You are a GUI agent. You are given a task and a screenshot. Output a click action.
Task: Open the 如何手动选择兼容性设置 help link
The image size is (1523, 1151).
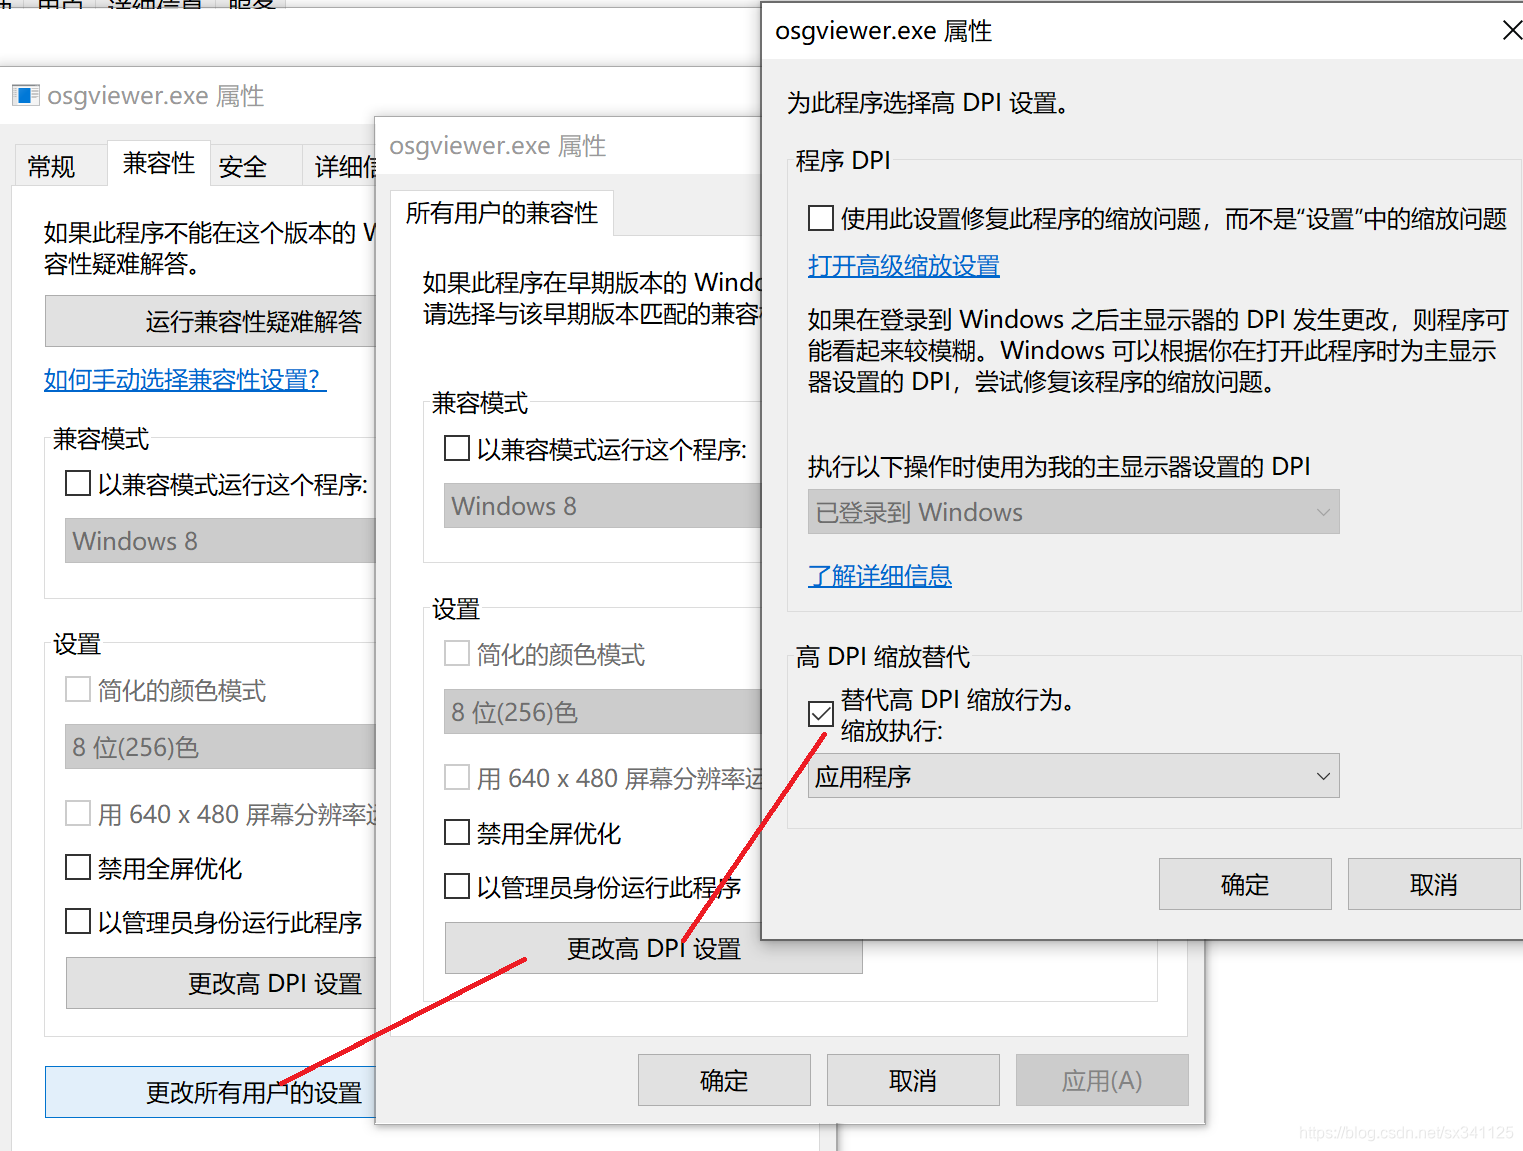tap(185, 380)
